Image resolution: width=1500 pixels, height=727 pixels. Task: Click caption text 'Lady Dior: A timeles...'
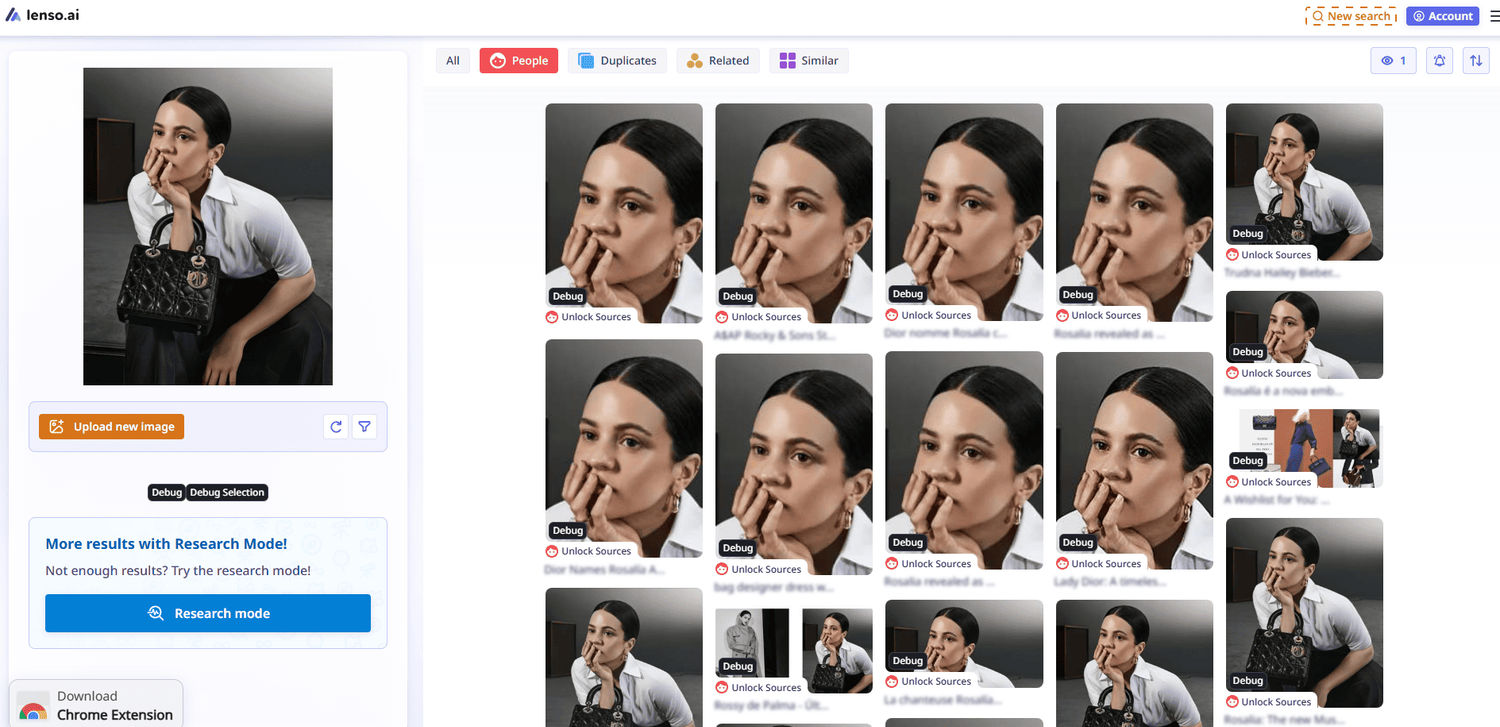coord(1110,582)
